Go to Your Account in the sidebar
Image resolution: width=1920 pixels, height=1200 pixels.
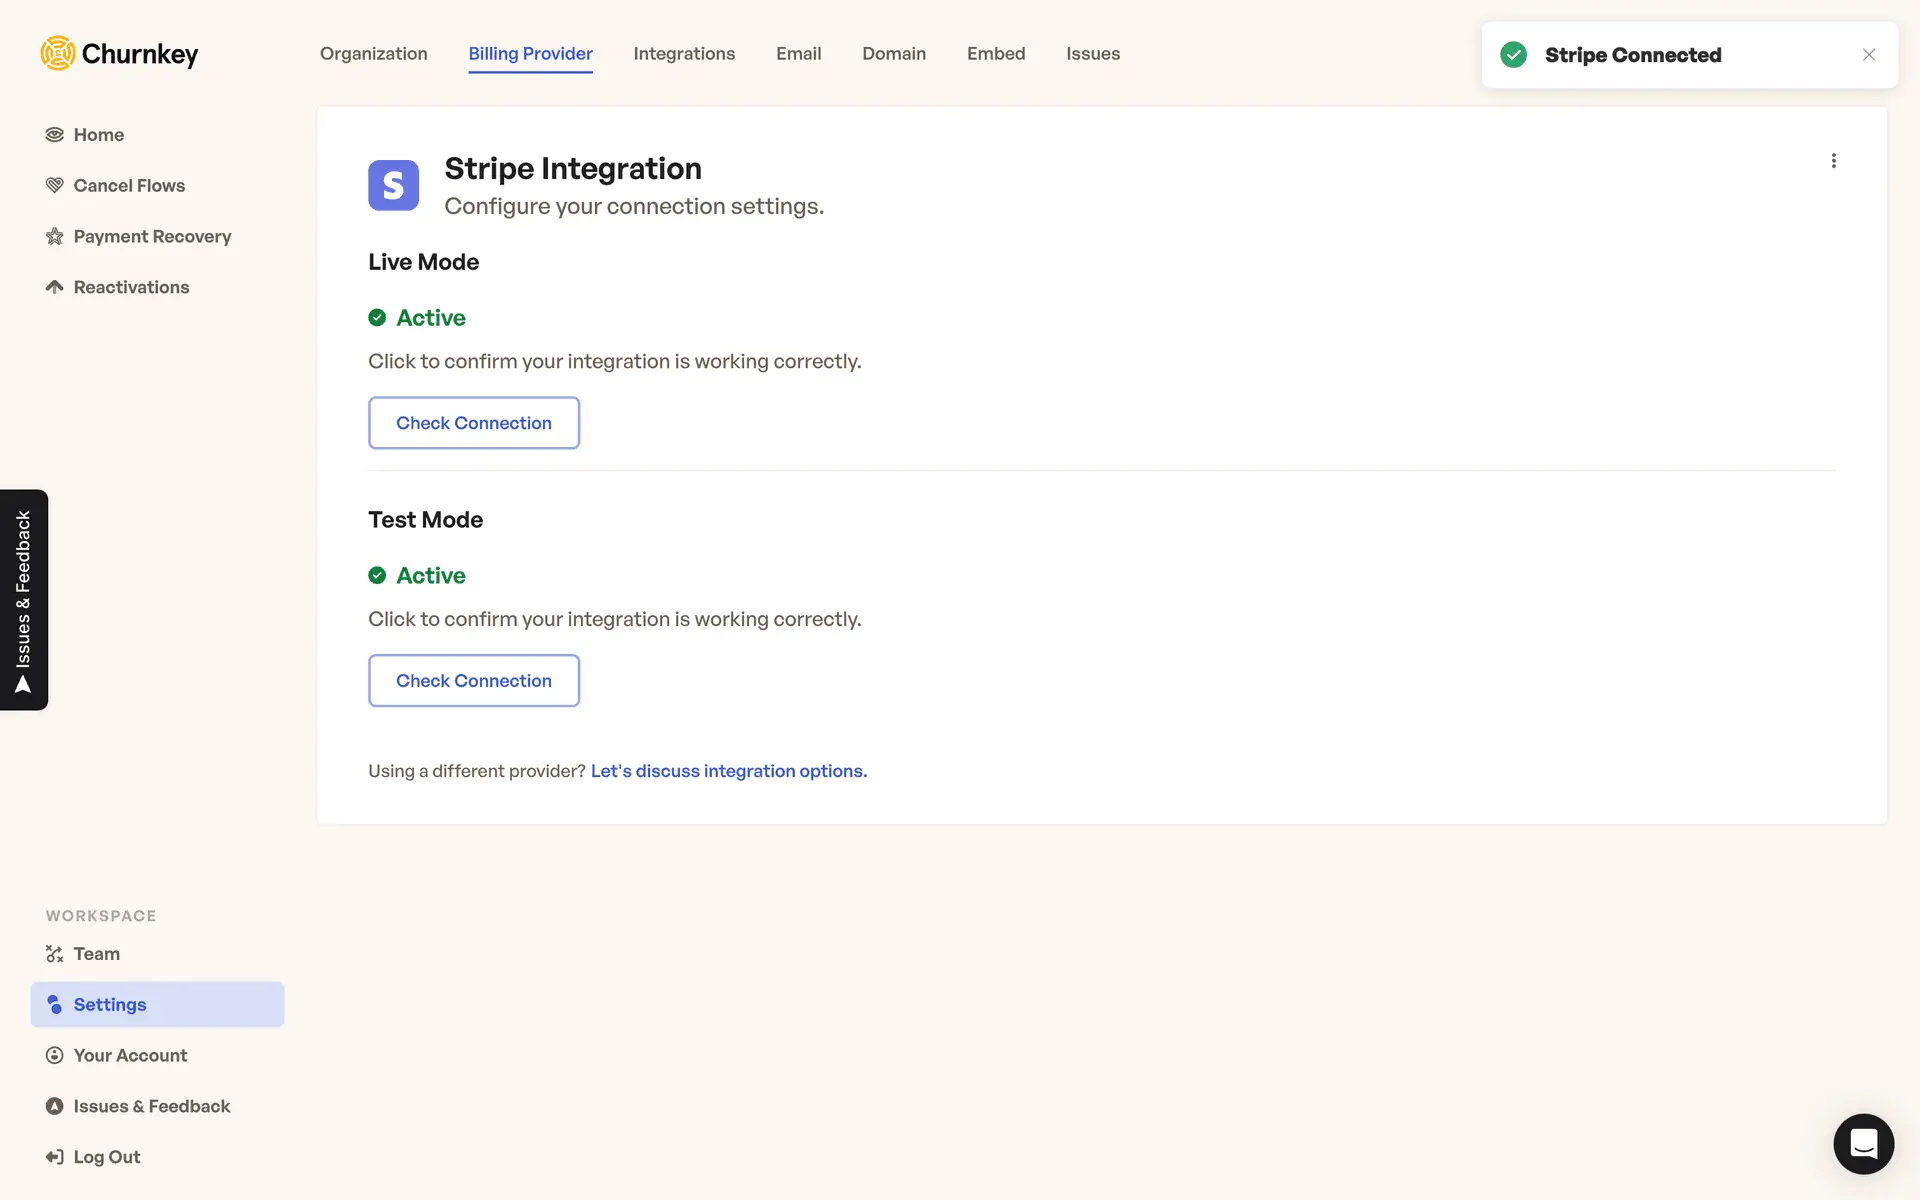pyautogui.click(x=130, y=1056)
